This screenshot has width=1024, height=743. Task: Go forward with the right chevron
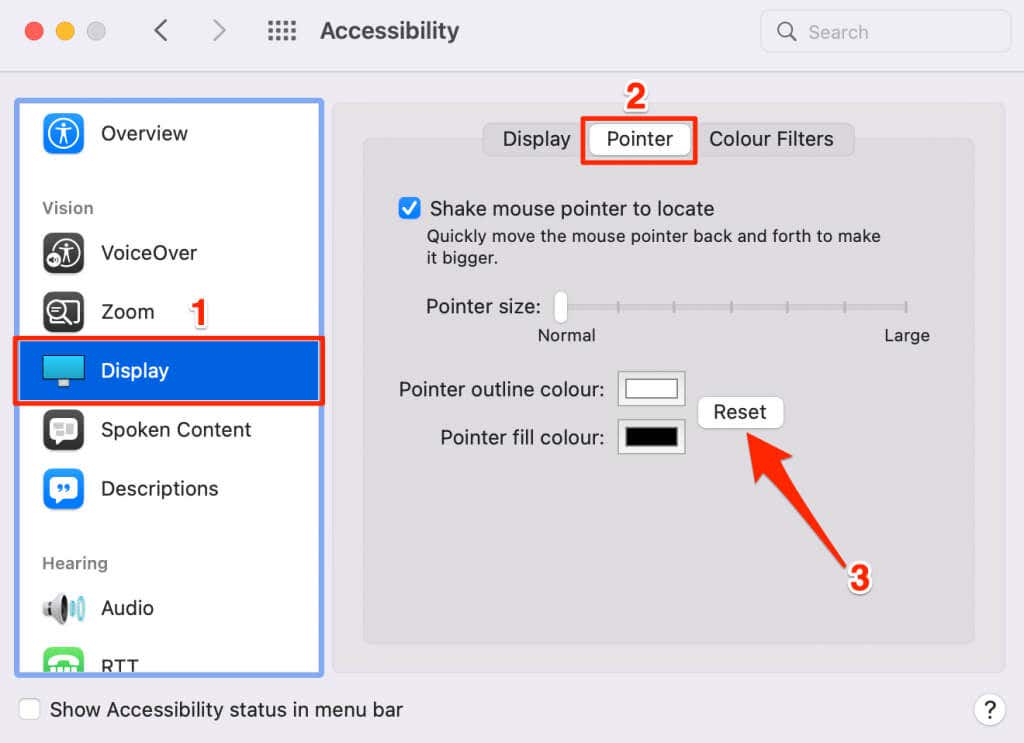coord(219,31)
